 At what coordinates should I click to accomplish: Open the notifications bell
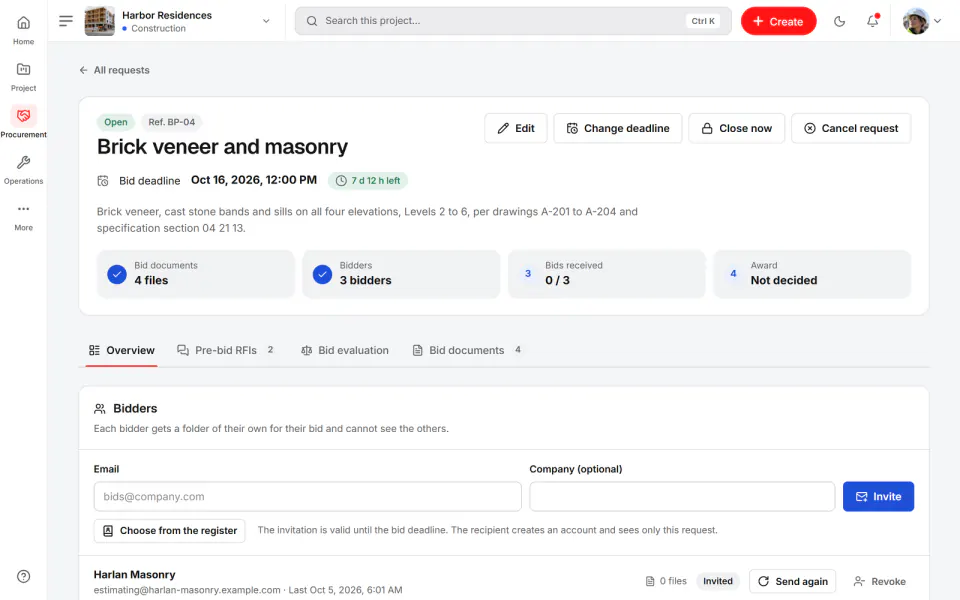pyautogui.click(x=872, y=21)
